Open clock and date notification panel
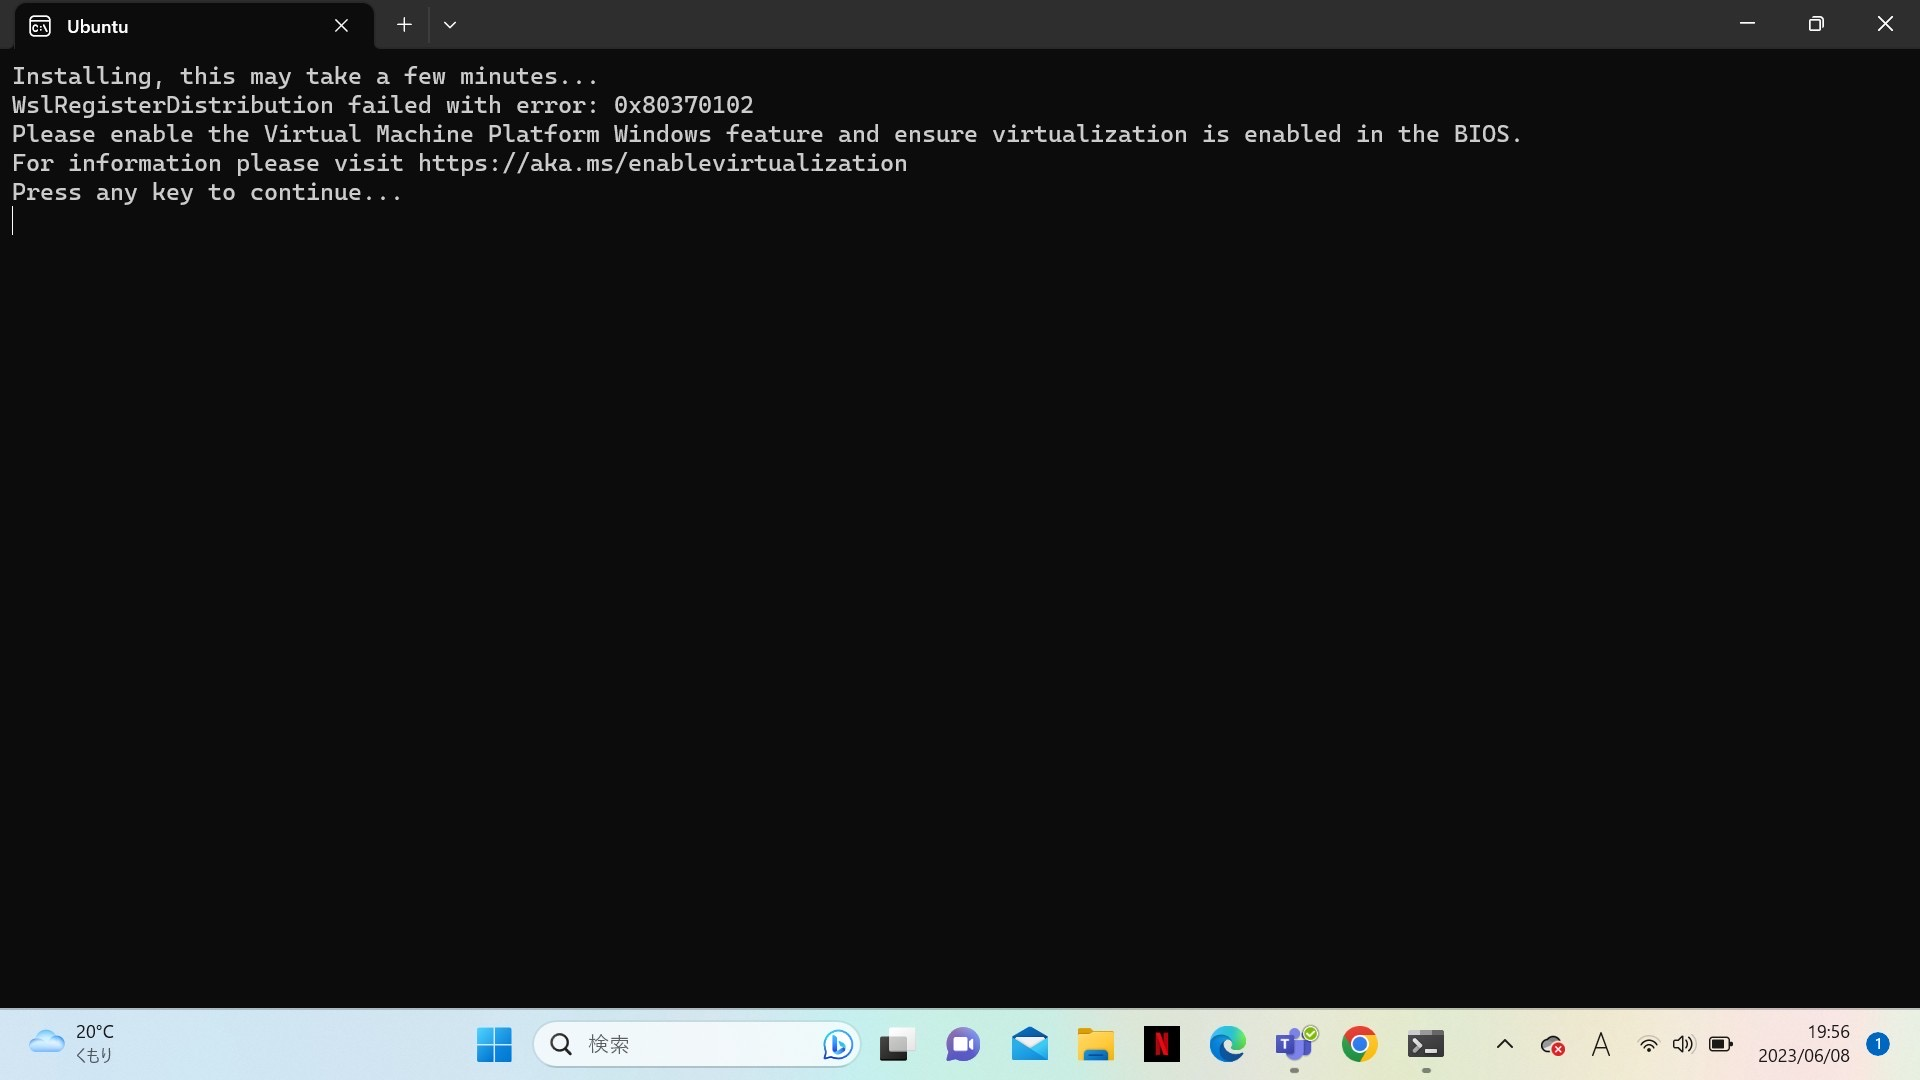1920x1080 pixels. [x=1805, y=1043]
